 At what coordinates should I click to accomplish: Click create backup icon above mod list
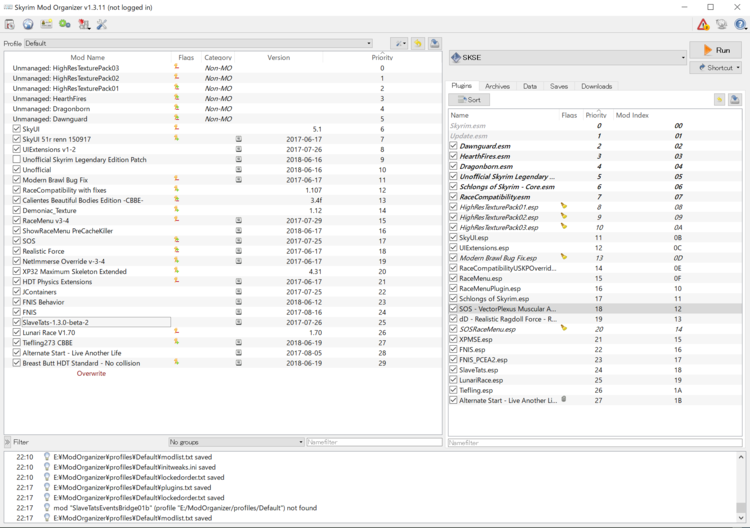[x=434, y=44]
